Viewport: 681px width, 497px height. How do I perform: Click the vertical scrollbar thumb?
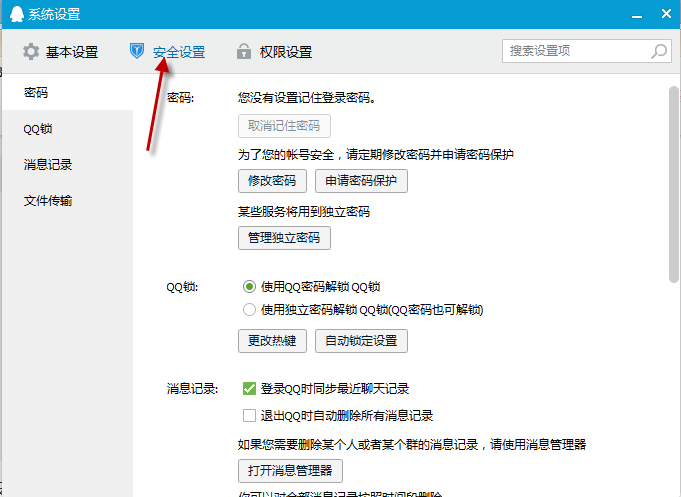tap(674, 185)
